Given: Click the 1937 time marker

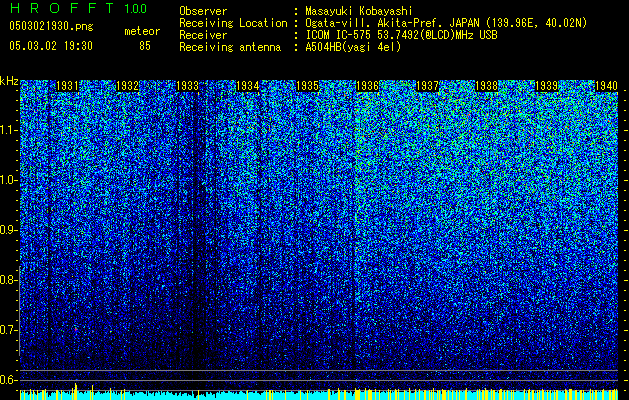Looking at the screenshot, I should [428, 86].
